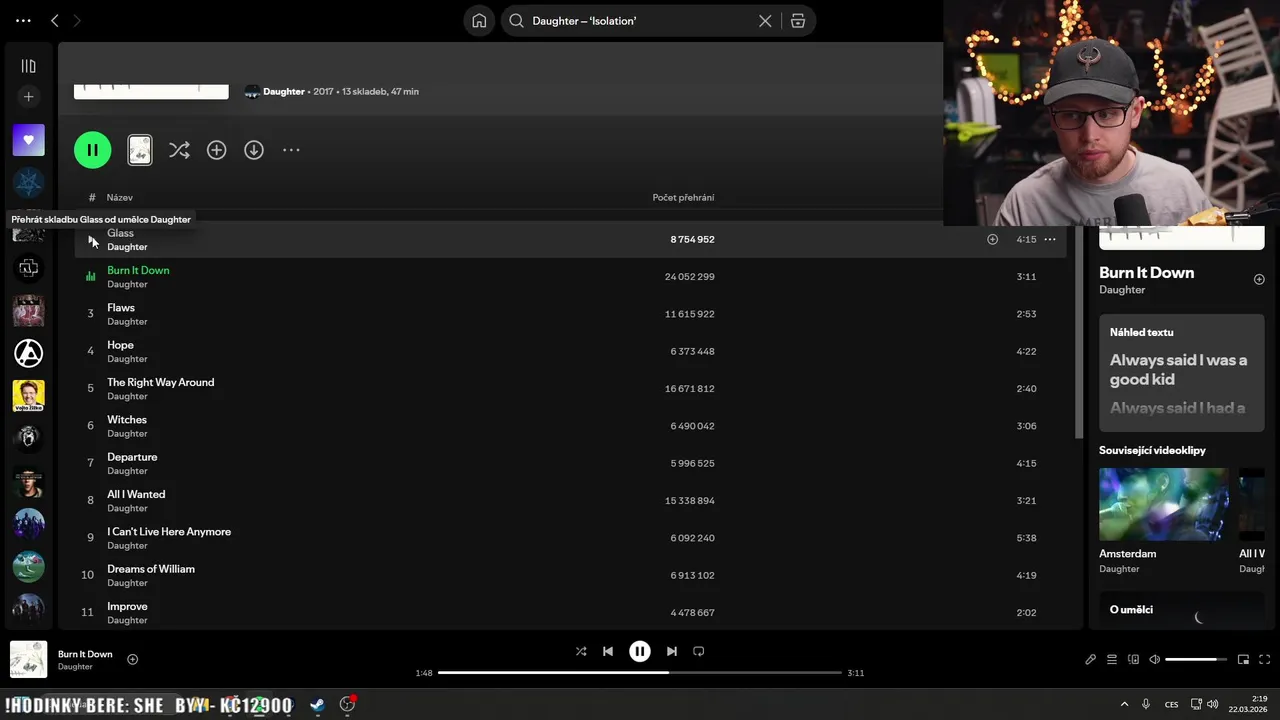Enter full screen mode
The height and width of the screenshot is (720, 1280).
(1265, 660)
